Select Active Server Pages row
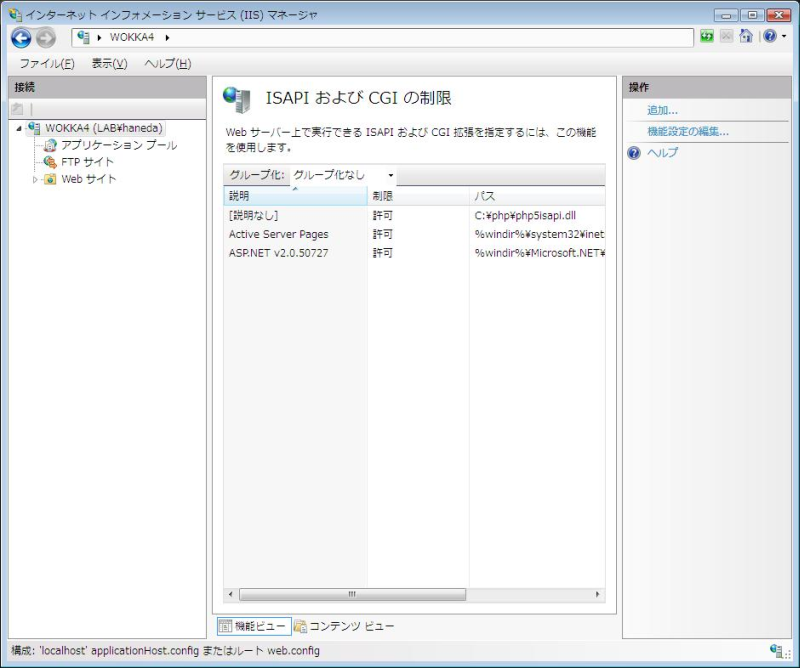 (414, 234)
